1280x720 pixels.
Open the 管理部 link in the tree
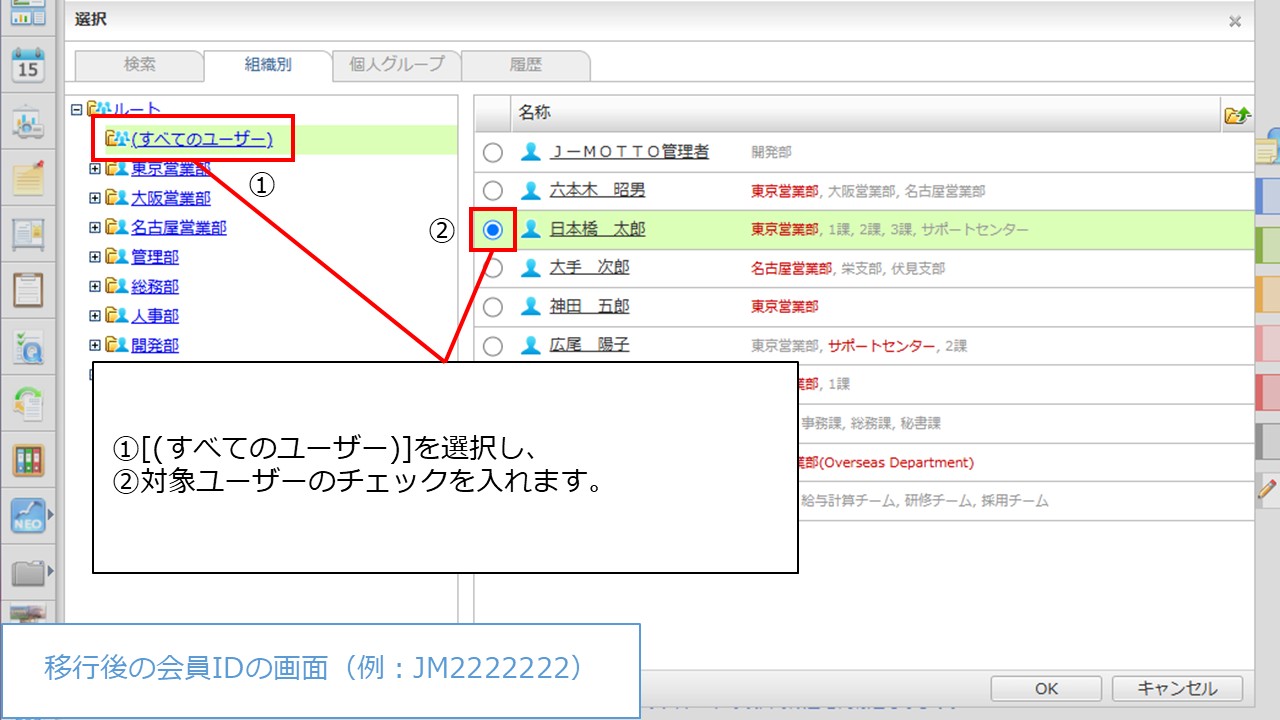155,257
